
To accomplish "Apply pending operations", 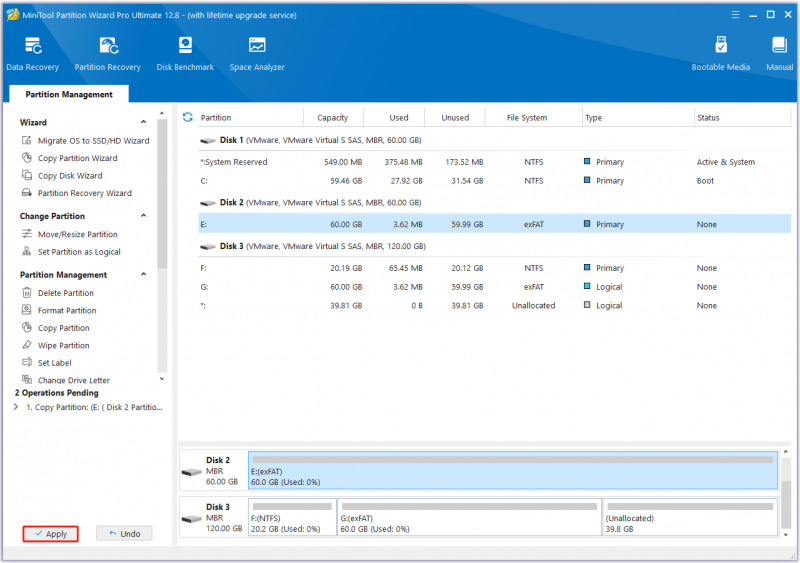I will [51, 534].
